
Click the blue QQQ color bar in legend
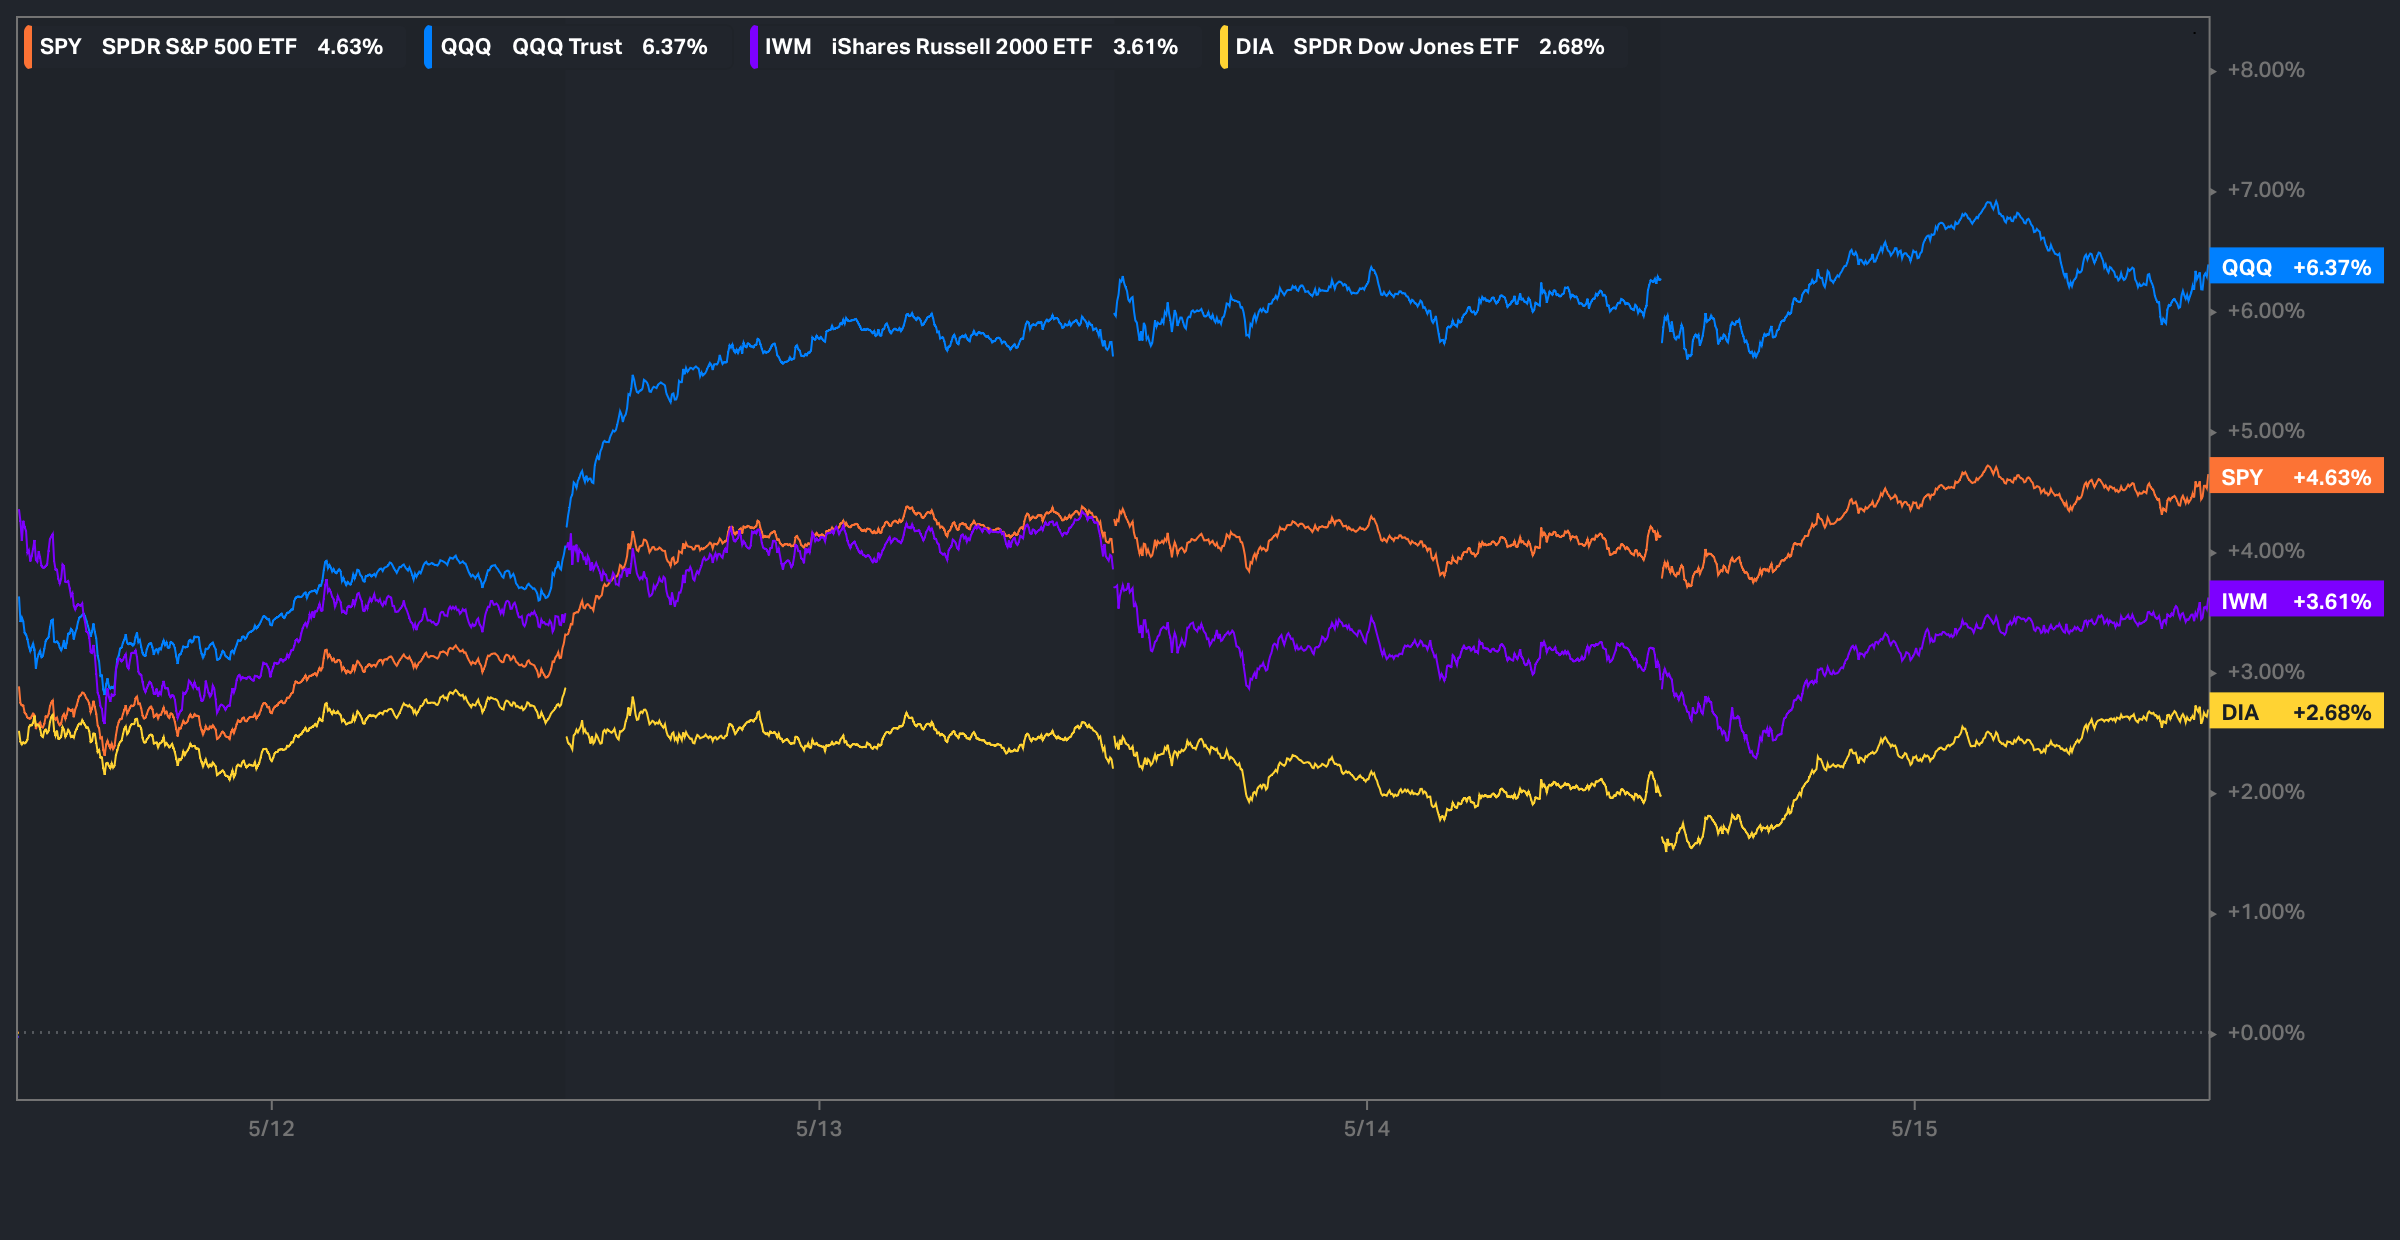click(x=428, y=47)
